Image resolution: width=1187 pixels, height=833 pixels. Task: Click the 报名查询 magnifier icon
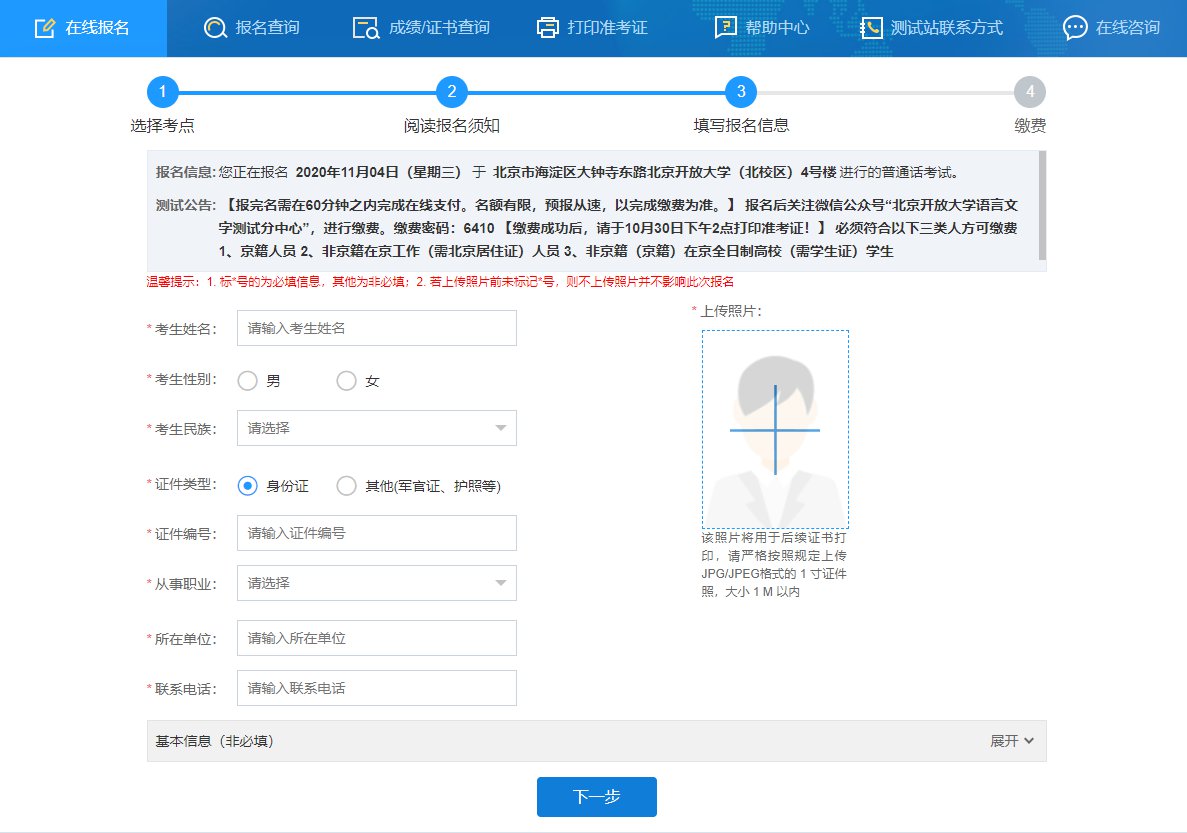pyautogui.click(x=215, y=28)
